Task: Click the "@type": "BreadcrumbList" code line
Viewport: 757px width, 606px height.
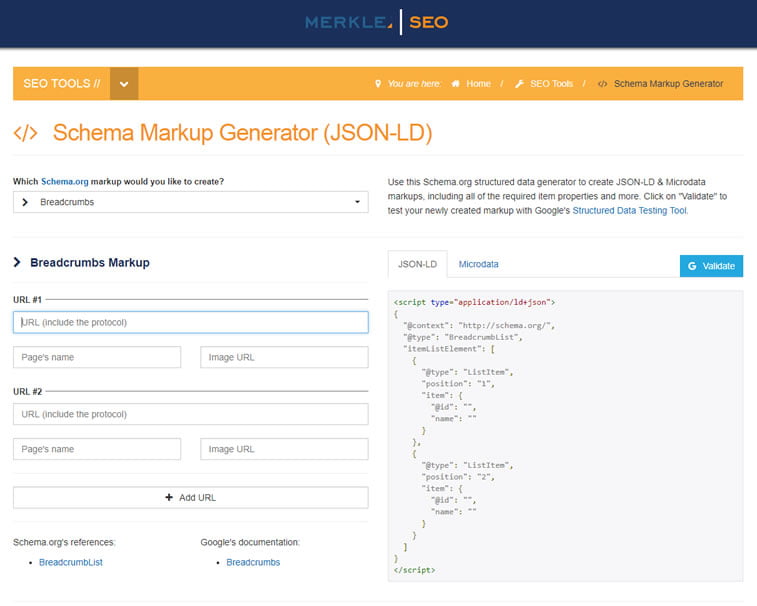Action: (463, 337)
